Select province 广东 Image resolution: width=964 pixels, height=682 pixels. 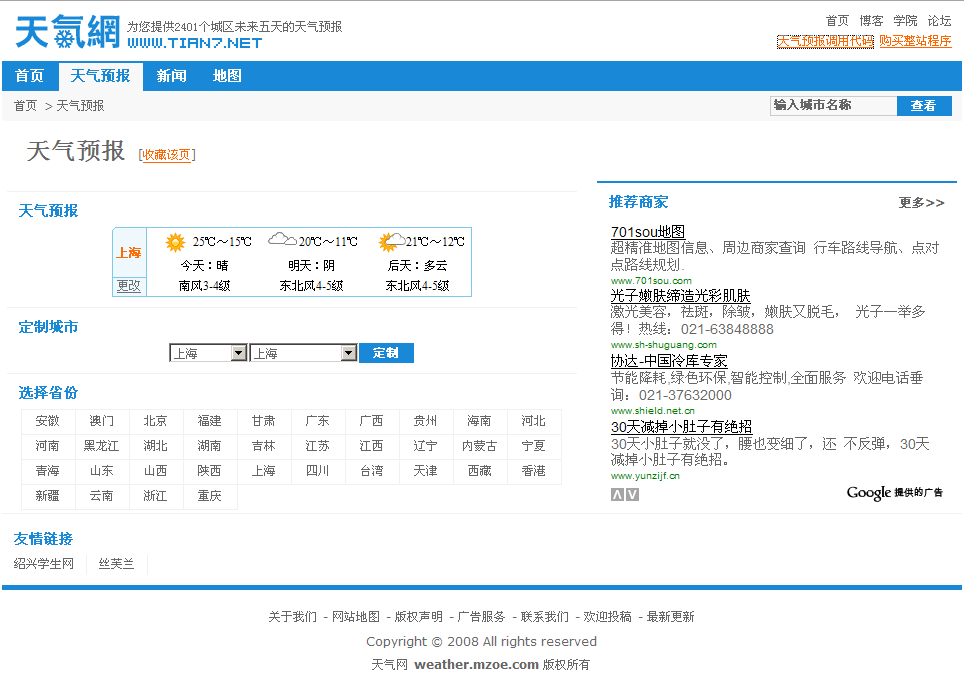tap(318, 421)
